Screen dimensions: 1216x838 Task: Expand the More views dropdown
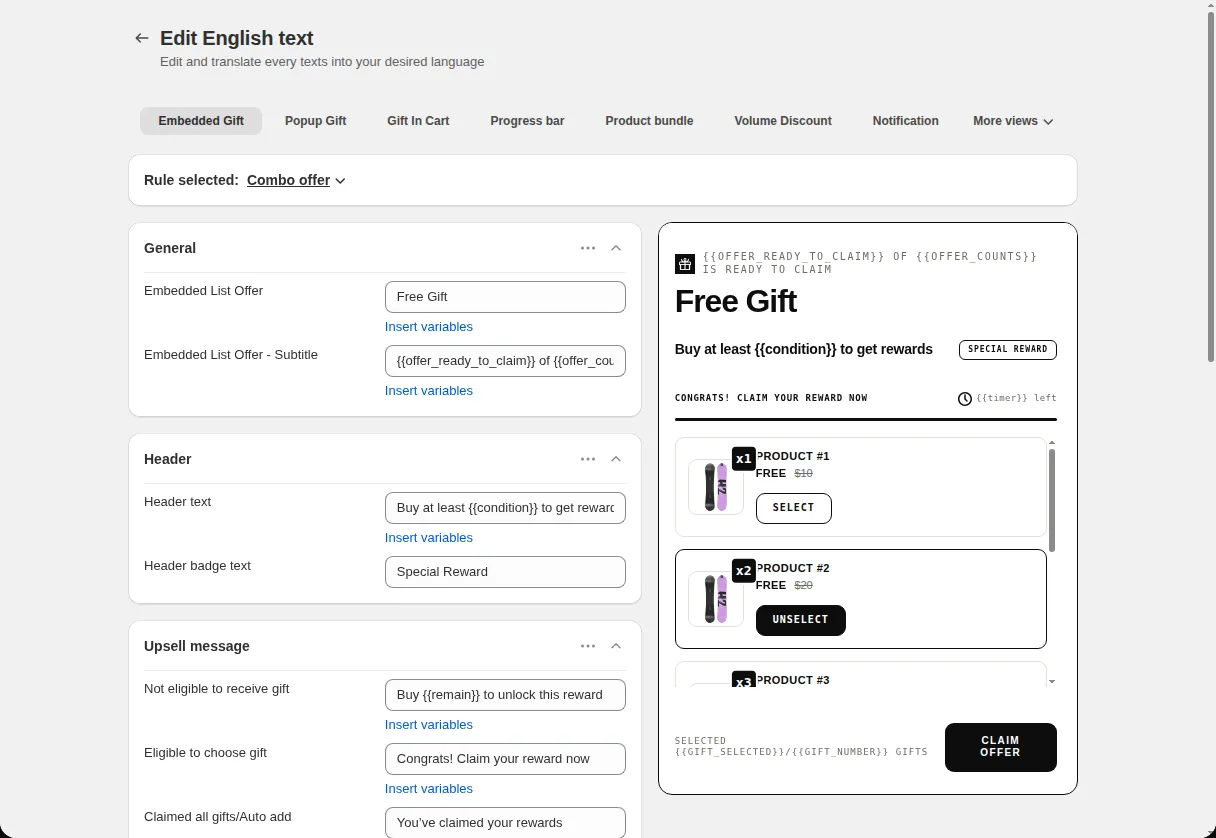[x=1013, y=121]
